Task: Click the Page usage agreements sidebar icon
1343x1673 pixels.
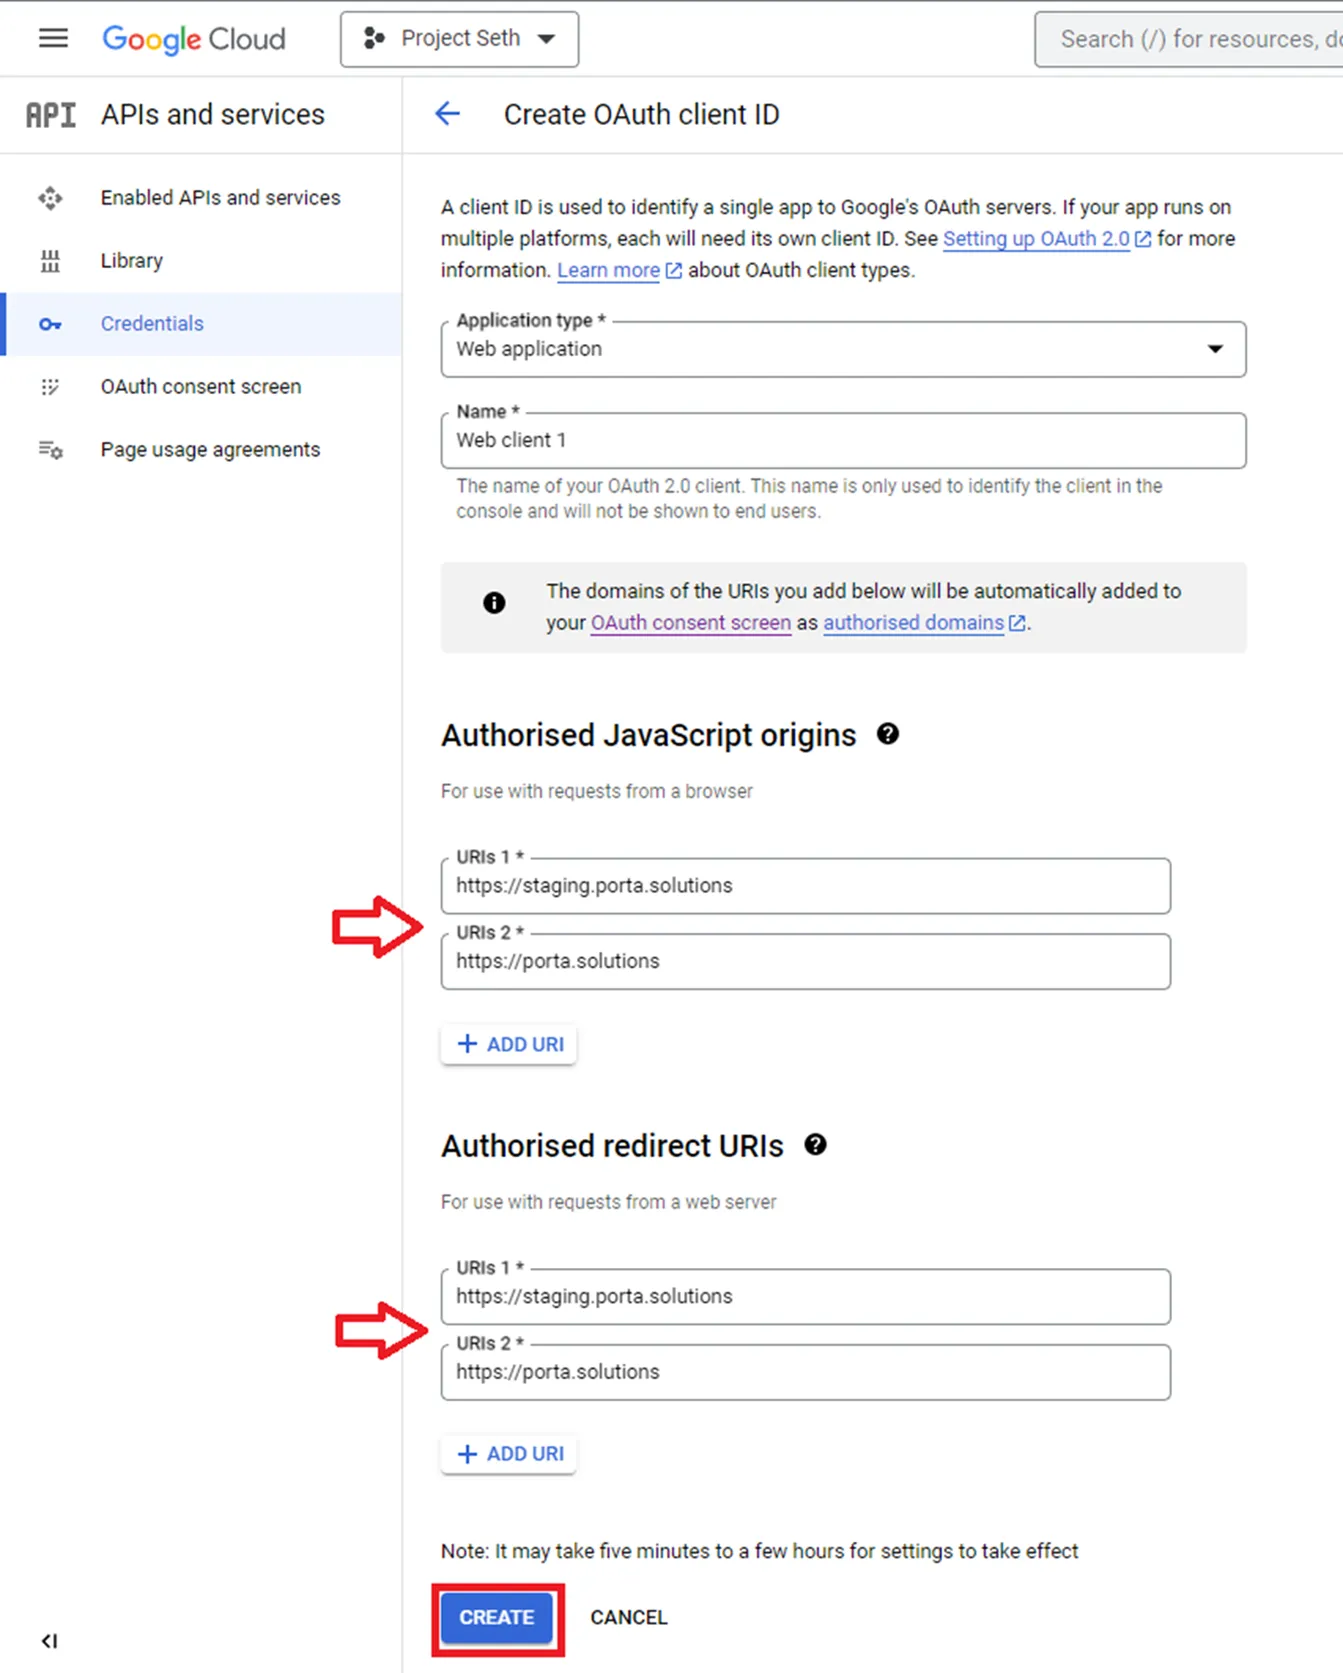Action: pos(50,450)
